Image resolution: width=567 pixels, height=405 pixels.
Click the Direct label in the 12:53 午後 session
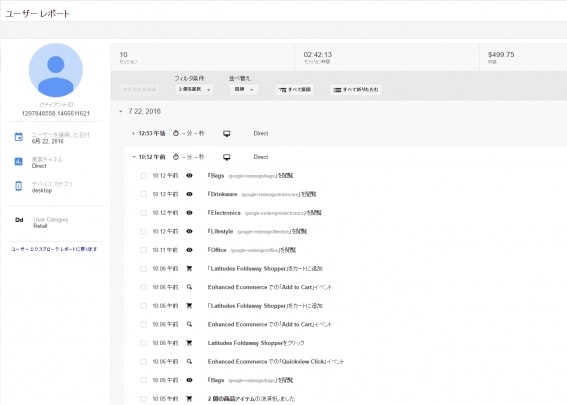(261, 133)
